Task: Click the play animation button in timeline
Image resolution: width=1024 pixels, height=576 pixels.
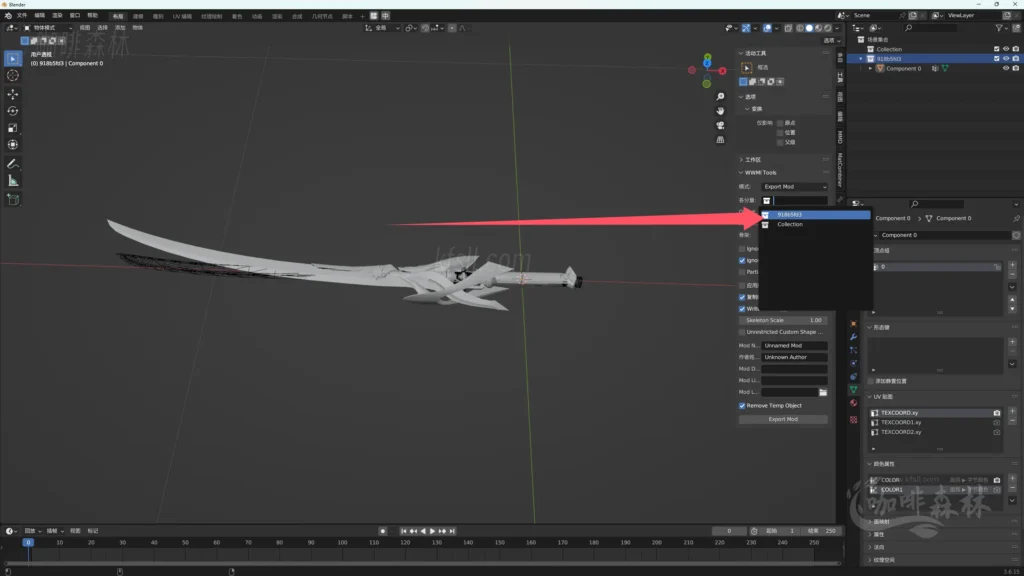Action: (432, 531)
